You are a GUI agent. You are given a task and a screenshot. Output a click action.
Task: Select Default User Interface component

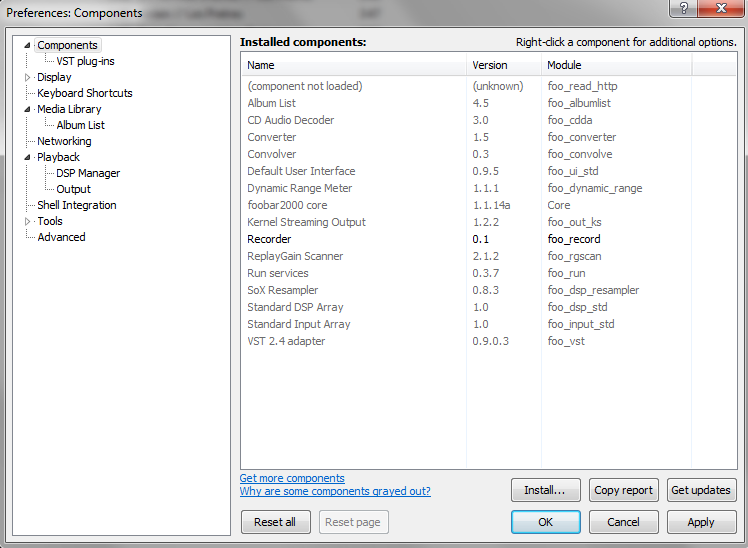click(x=488, y=171)
